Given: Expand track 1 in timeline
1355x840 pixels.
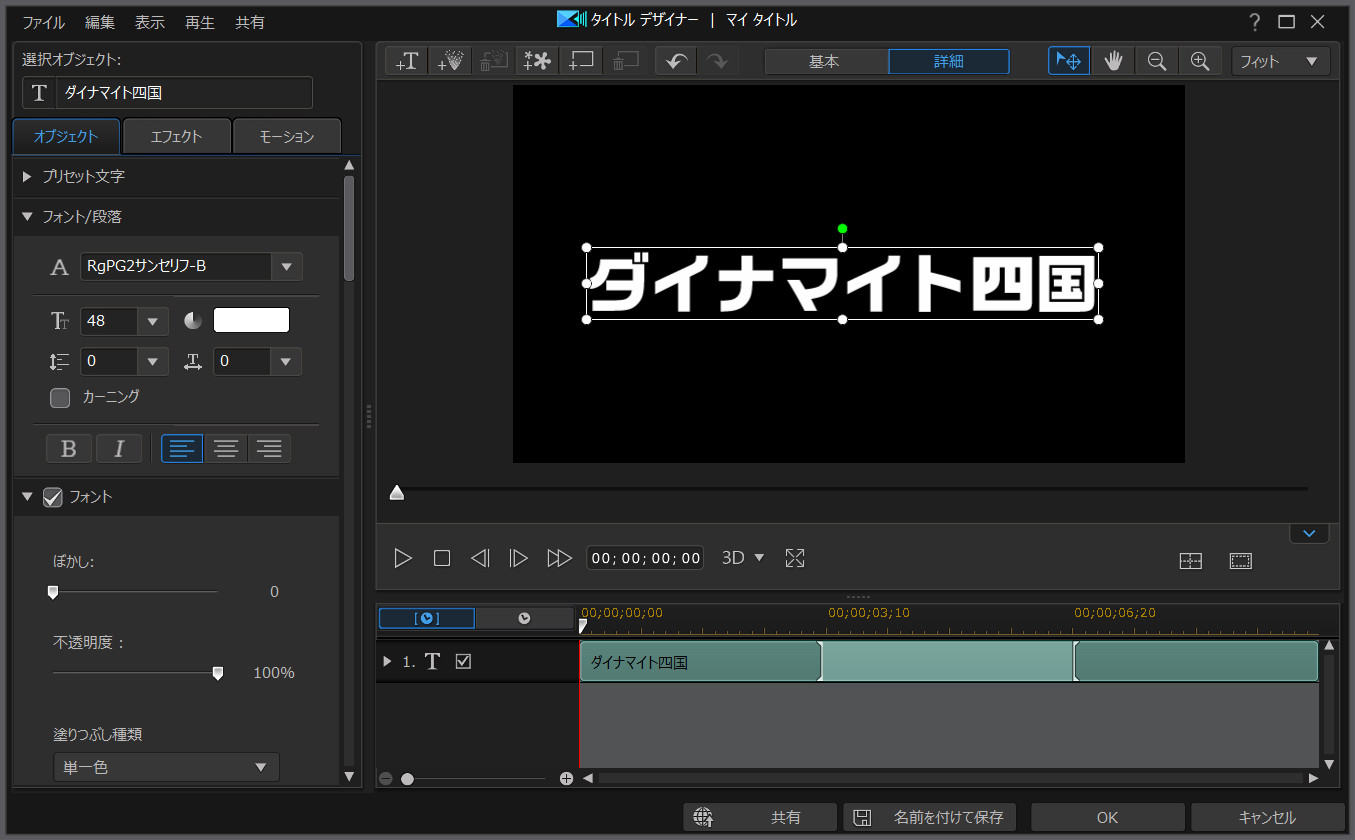Looking at the screenshot, I should pyautogui.click(x=388, y=661).
